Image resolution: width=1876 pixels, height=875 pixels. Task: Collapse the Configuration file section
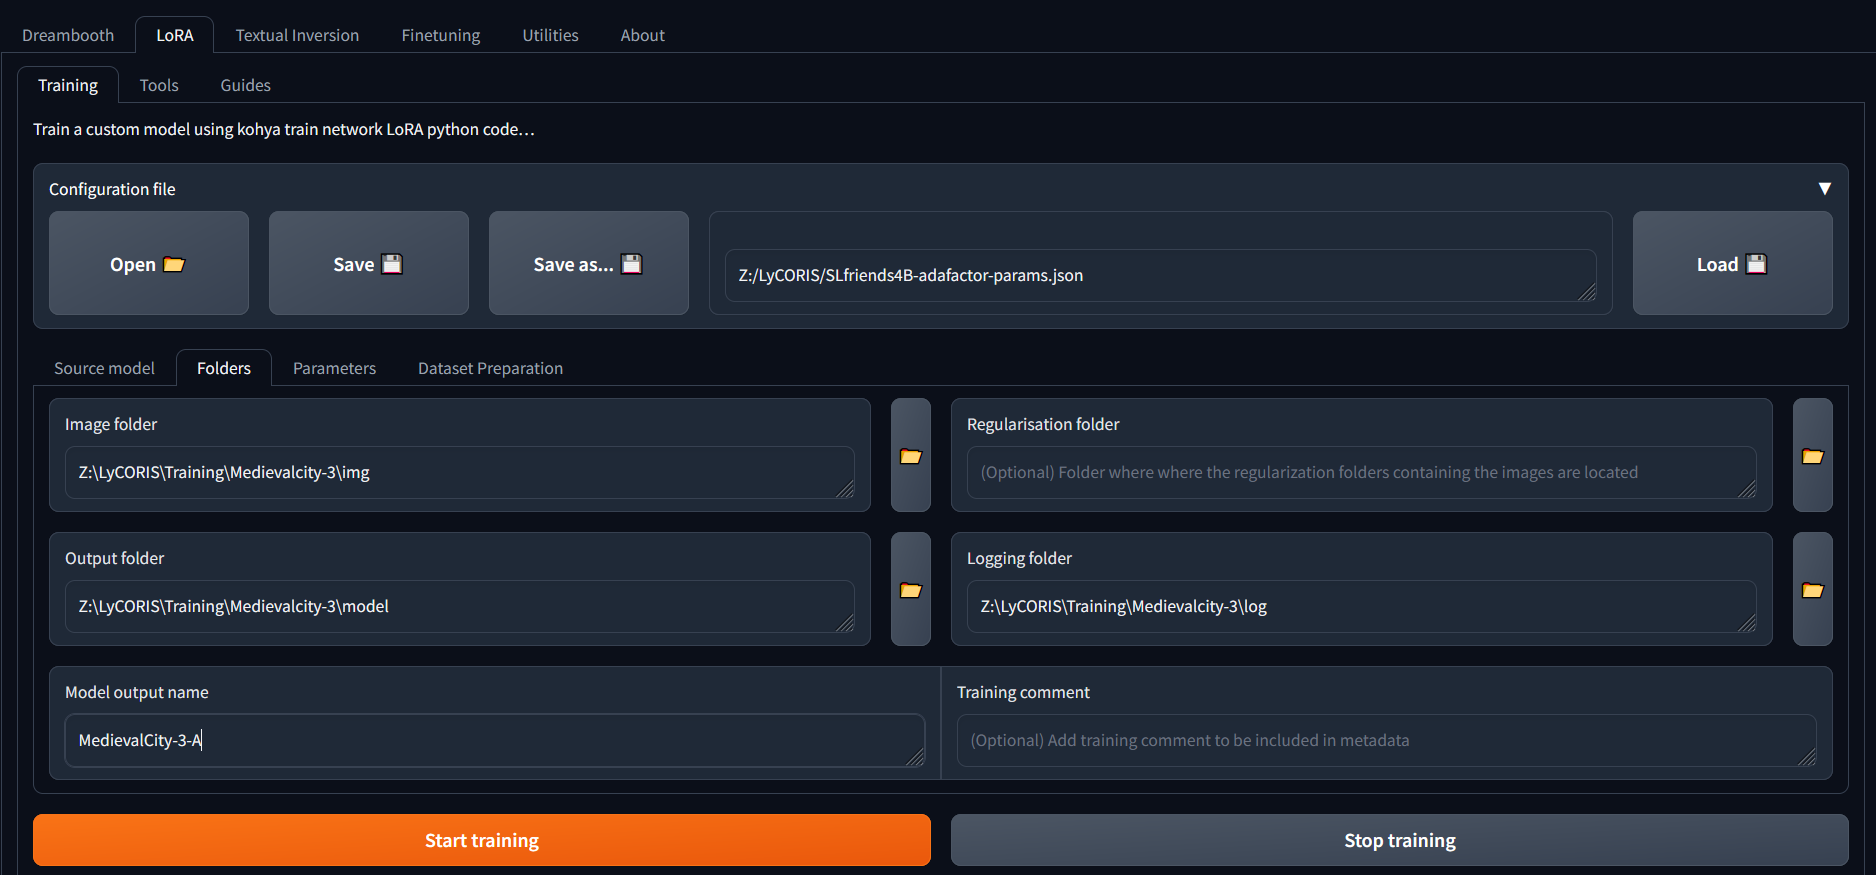1824,189
